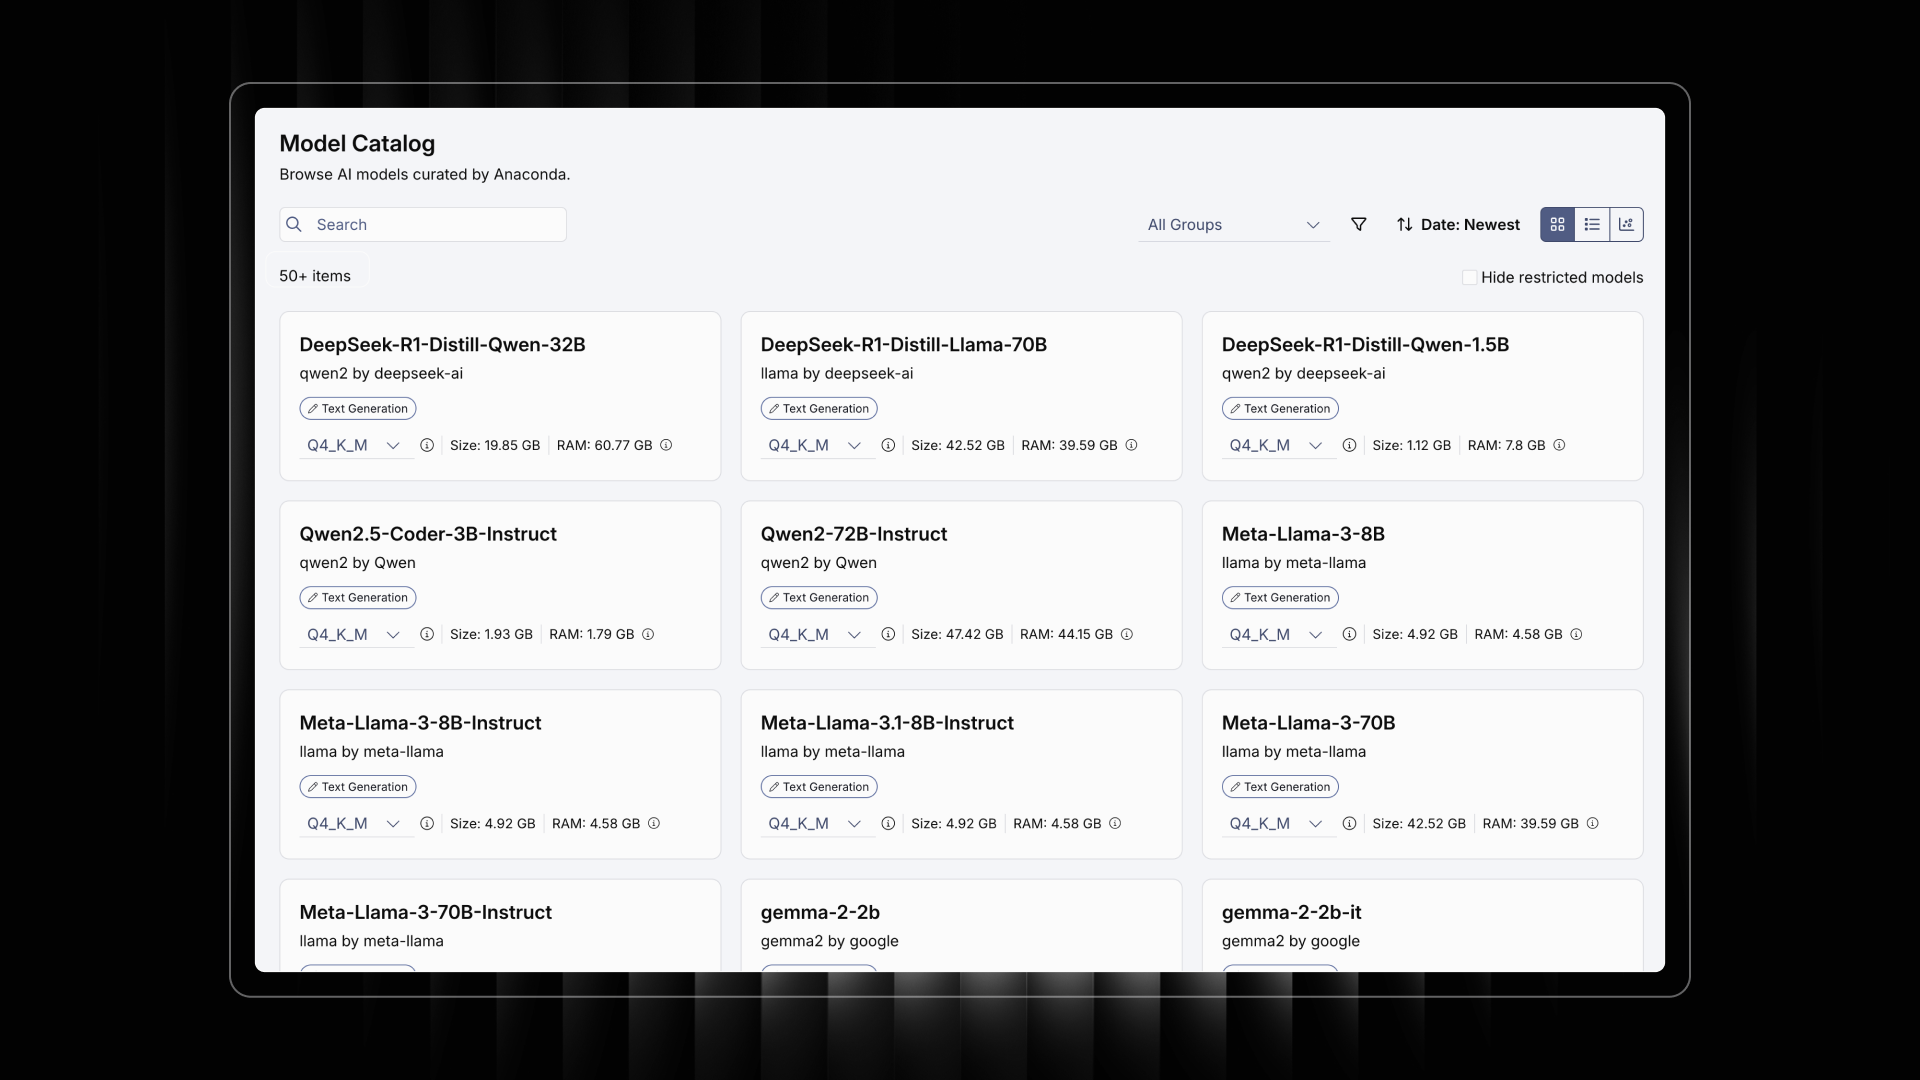This screenshot has height=1080, width=1920.
Task: Expand Q4_K_M dropdown for DeepSeek-R1-Distill-Qwen-32B
Action: click(356, 445)
